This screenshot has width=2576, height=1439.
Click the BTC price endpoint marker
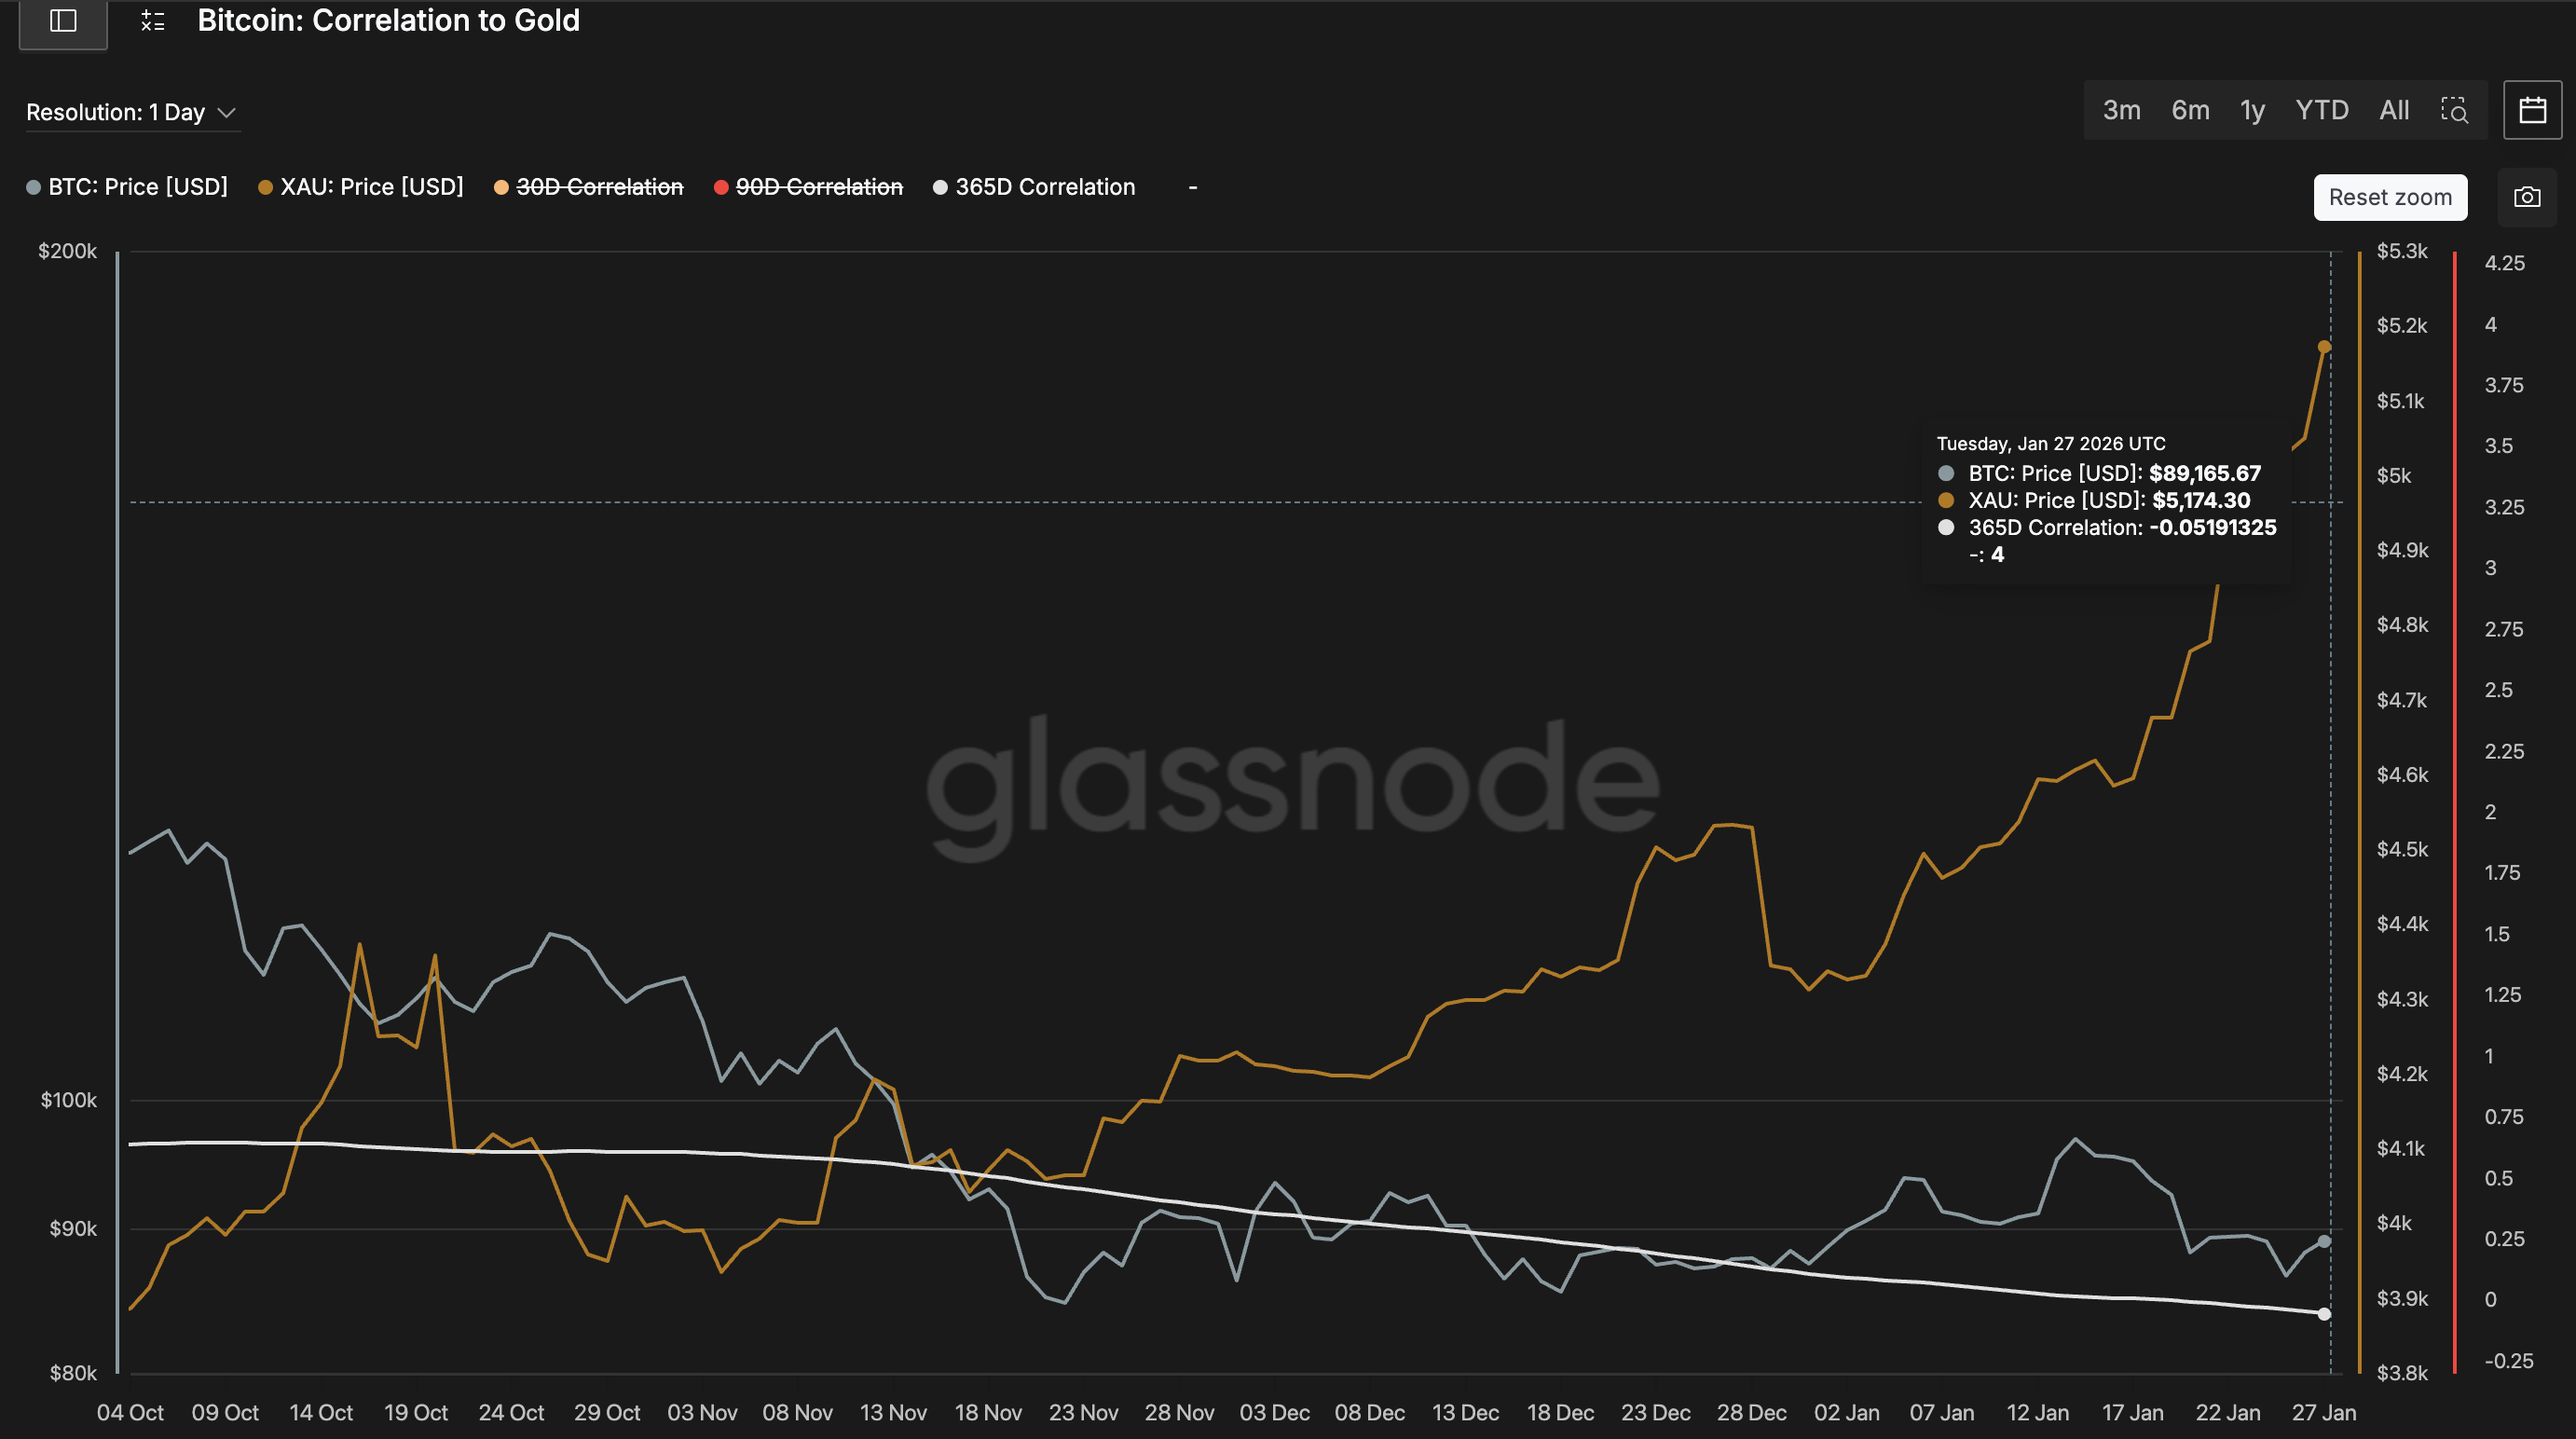2324,1241
